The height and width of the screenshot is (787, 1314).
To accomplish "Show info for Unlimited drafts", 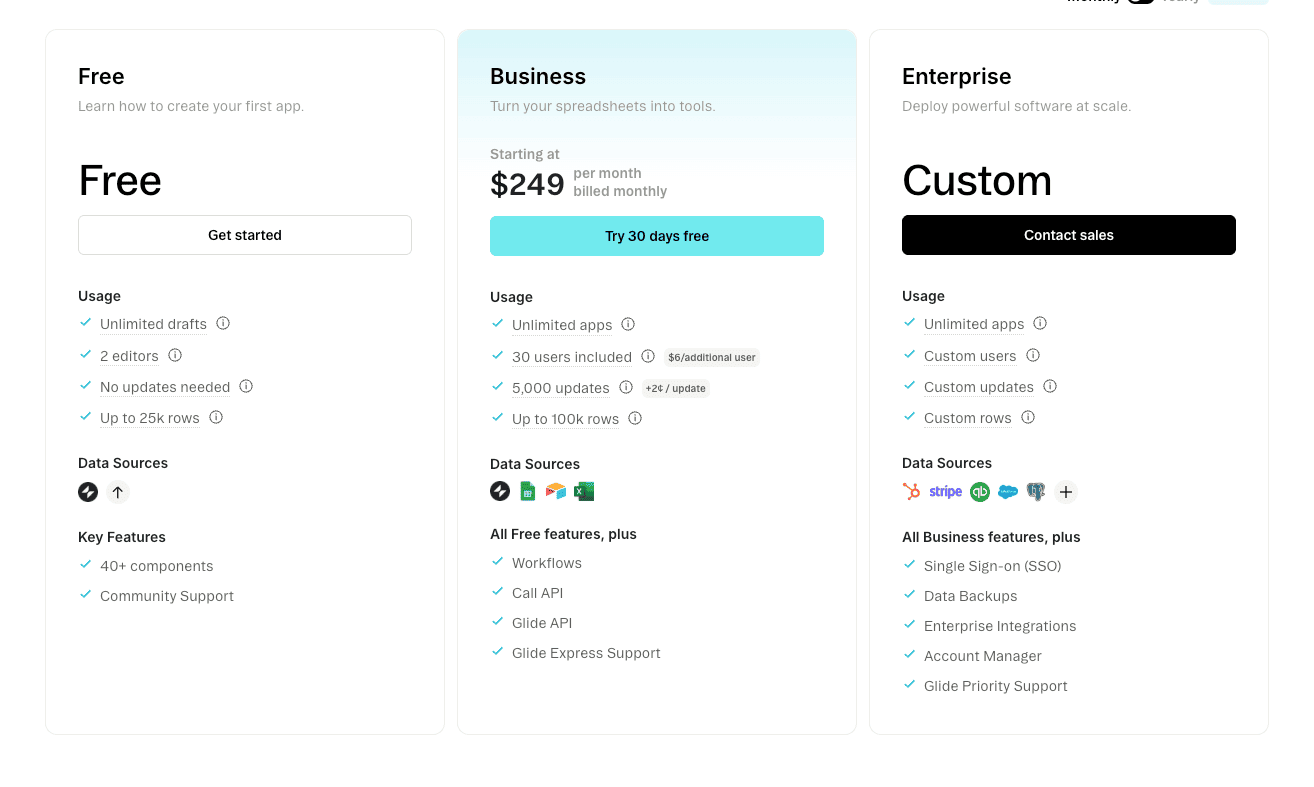I will pyautogui.click(x=223, y=323).
